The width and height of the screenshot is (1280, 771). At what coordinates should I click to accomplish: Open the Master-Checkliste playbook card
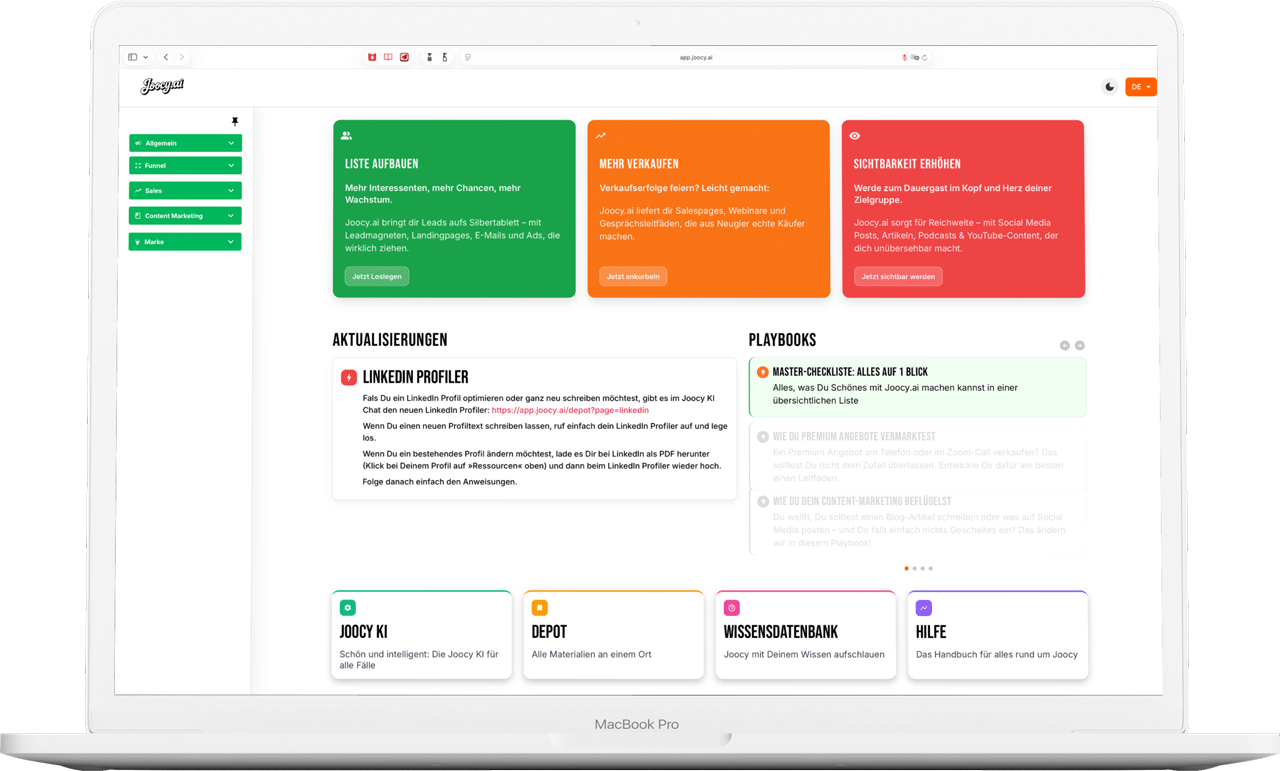tap(917, 387)
